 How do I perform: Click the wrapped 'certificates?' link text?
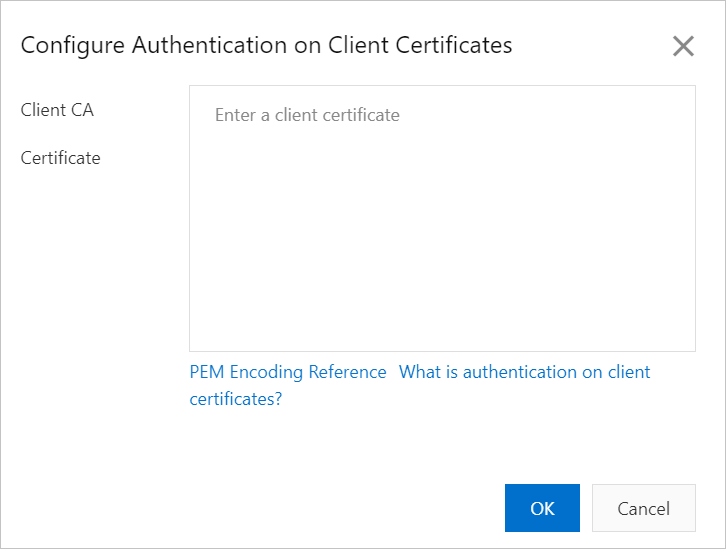coord(236,399)
